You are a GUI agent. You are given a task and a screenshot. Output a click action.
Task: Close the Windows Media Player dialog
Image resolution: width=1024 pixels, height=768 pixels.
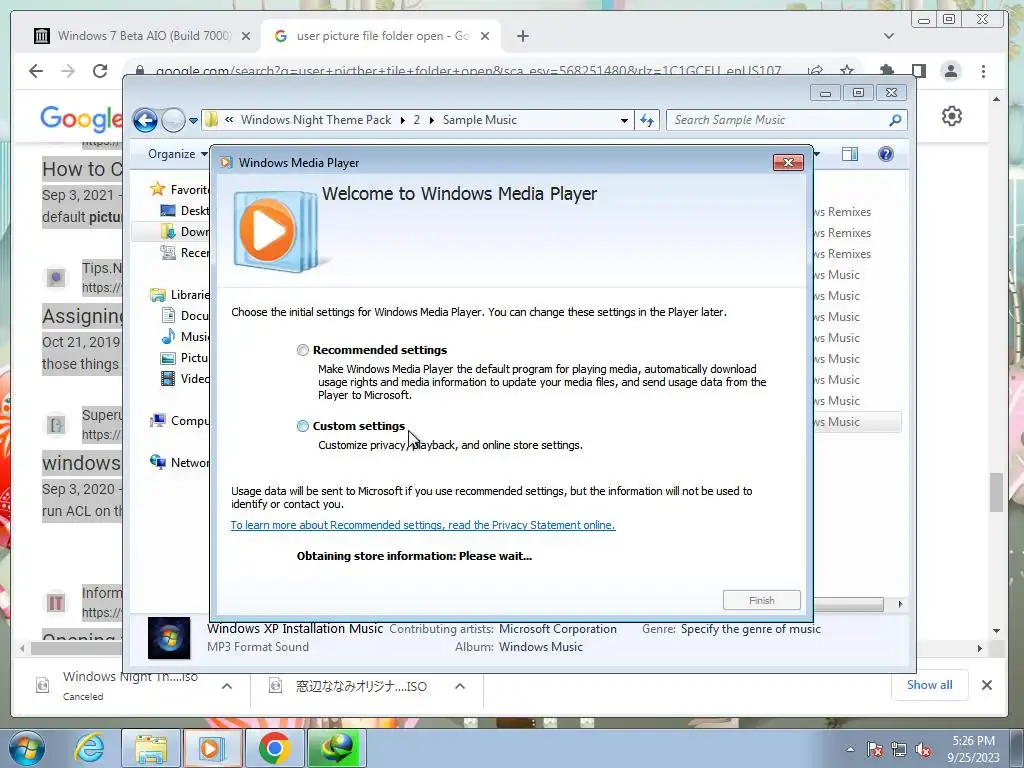coord(788,163)
